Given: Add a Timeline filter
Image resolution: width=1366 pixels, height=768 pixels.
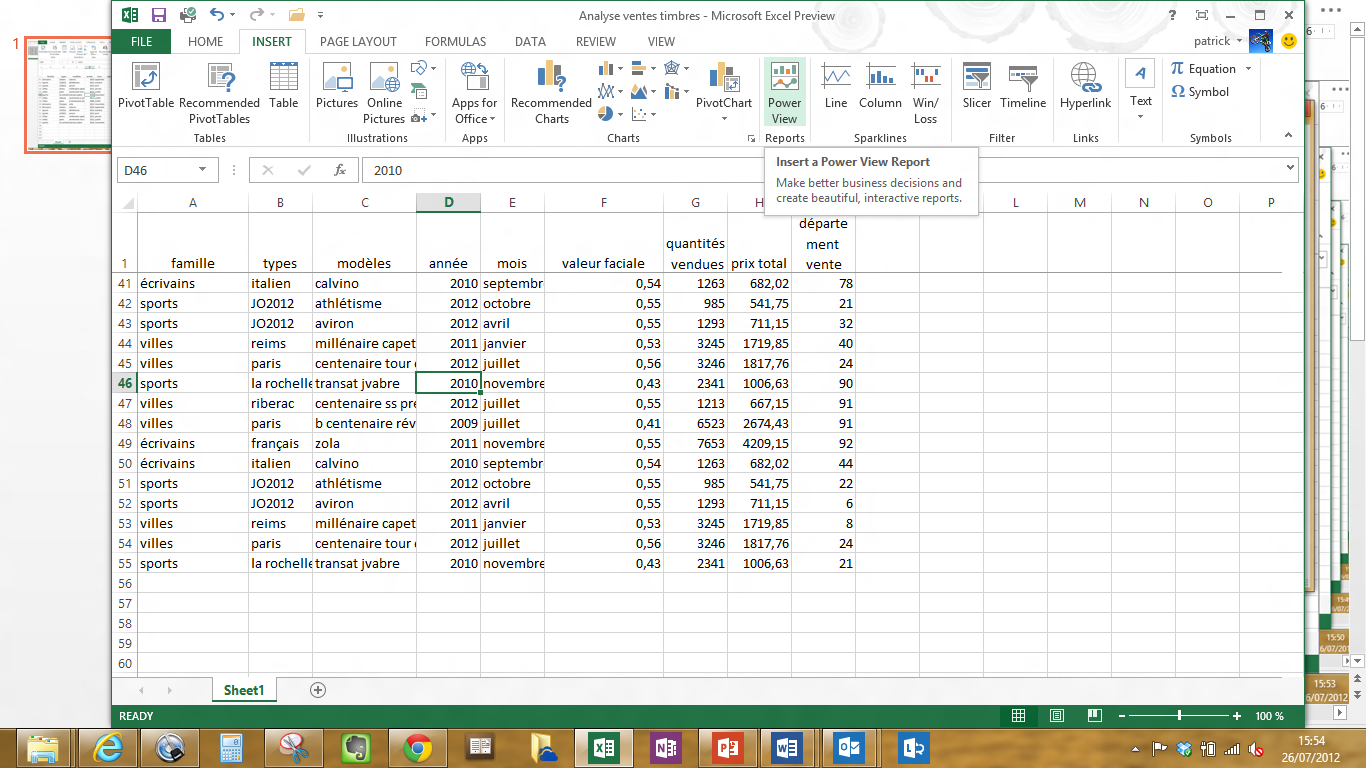Looking at the screenshot, I should (1023, 86).
